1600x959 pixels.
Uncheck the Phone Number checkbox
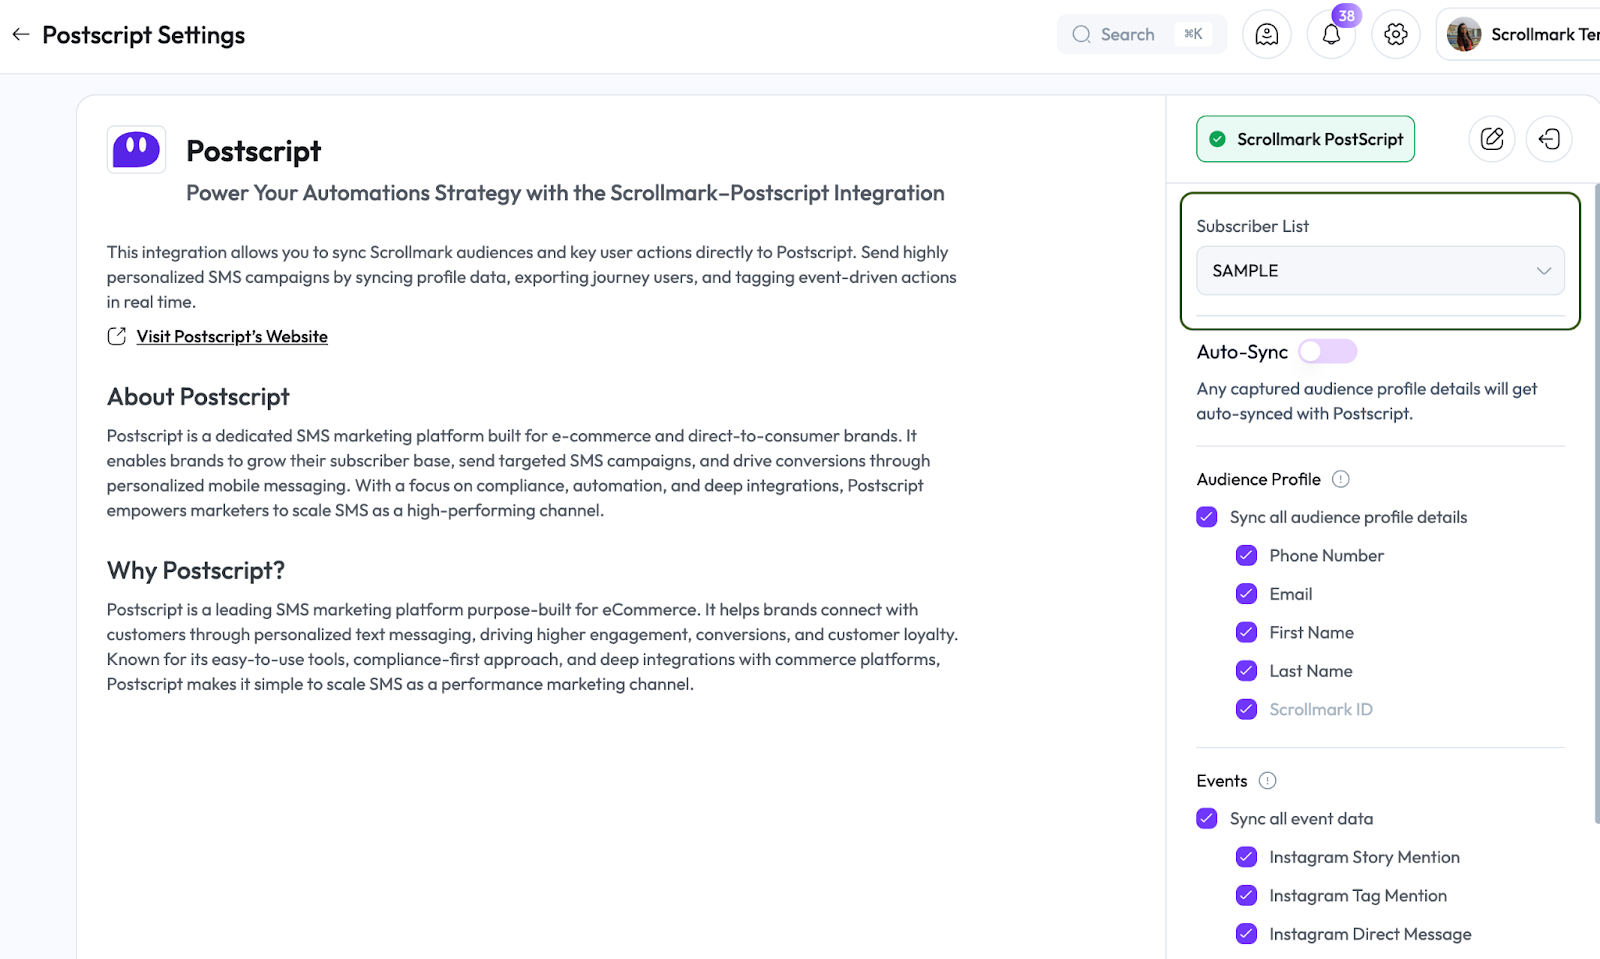1246,556
